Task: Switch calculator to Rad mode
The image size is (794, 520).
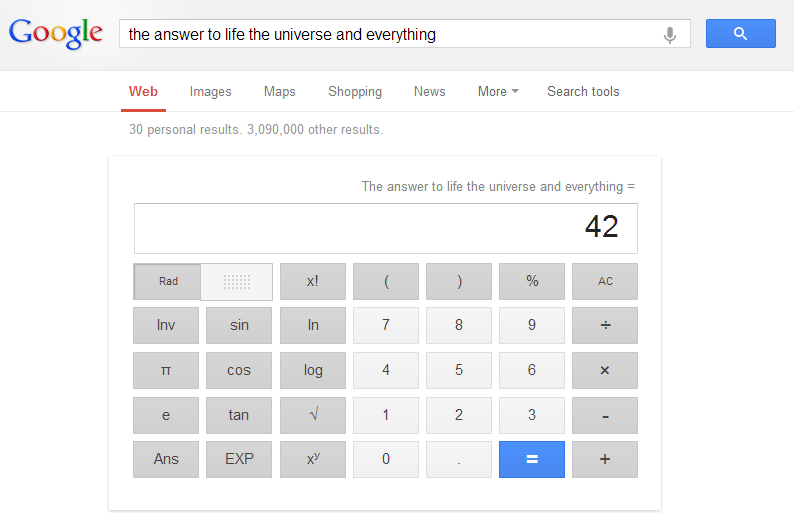Action: [x=168, y=282]
